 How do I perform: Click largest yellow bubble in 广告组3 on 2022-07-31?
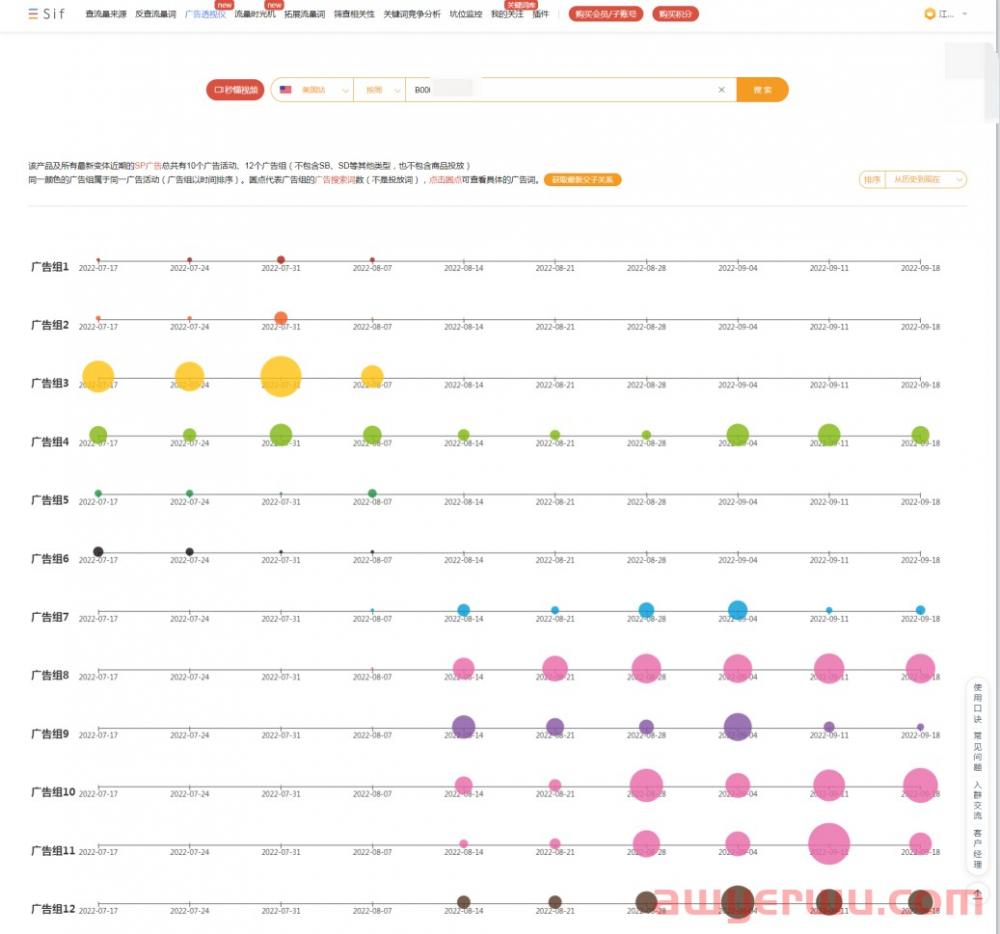point(281,376)
